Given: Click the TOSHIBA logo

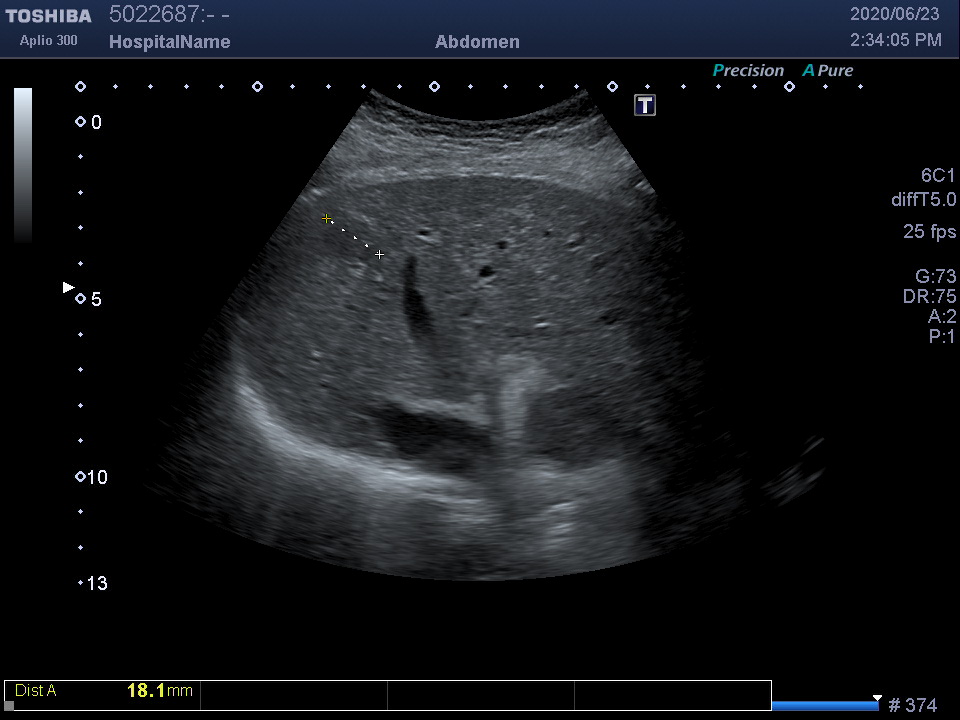Looking at the screenshot, I should click(x=48, y=16).
